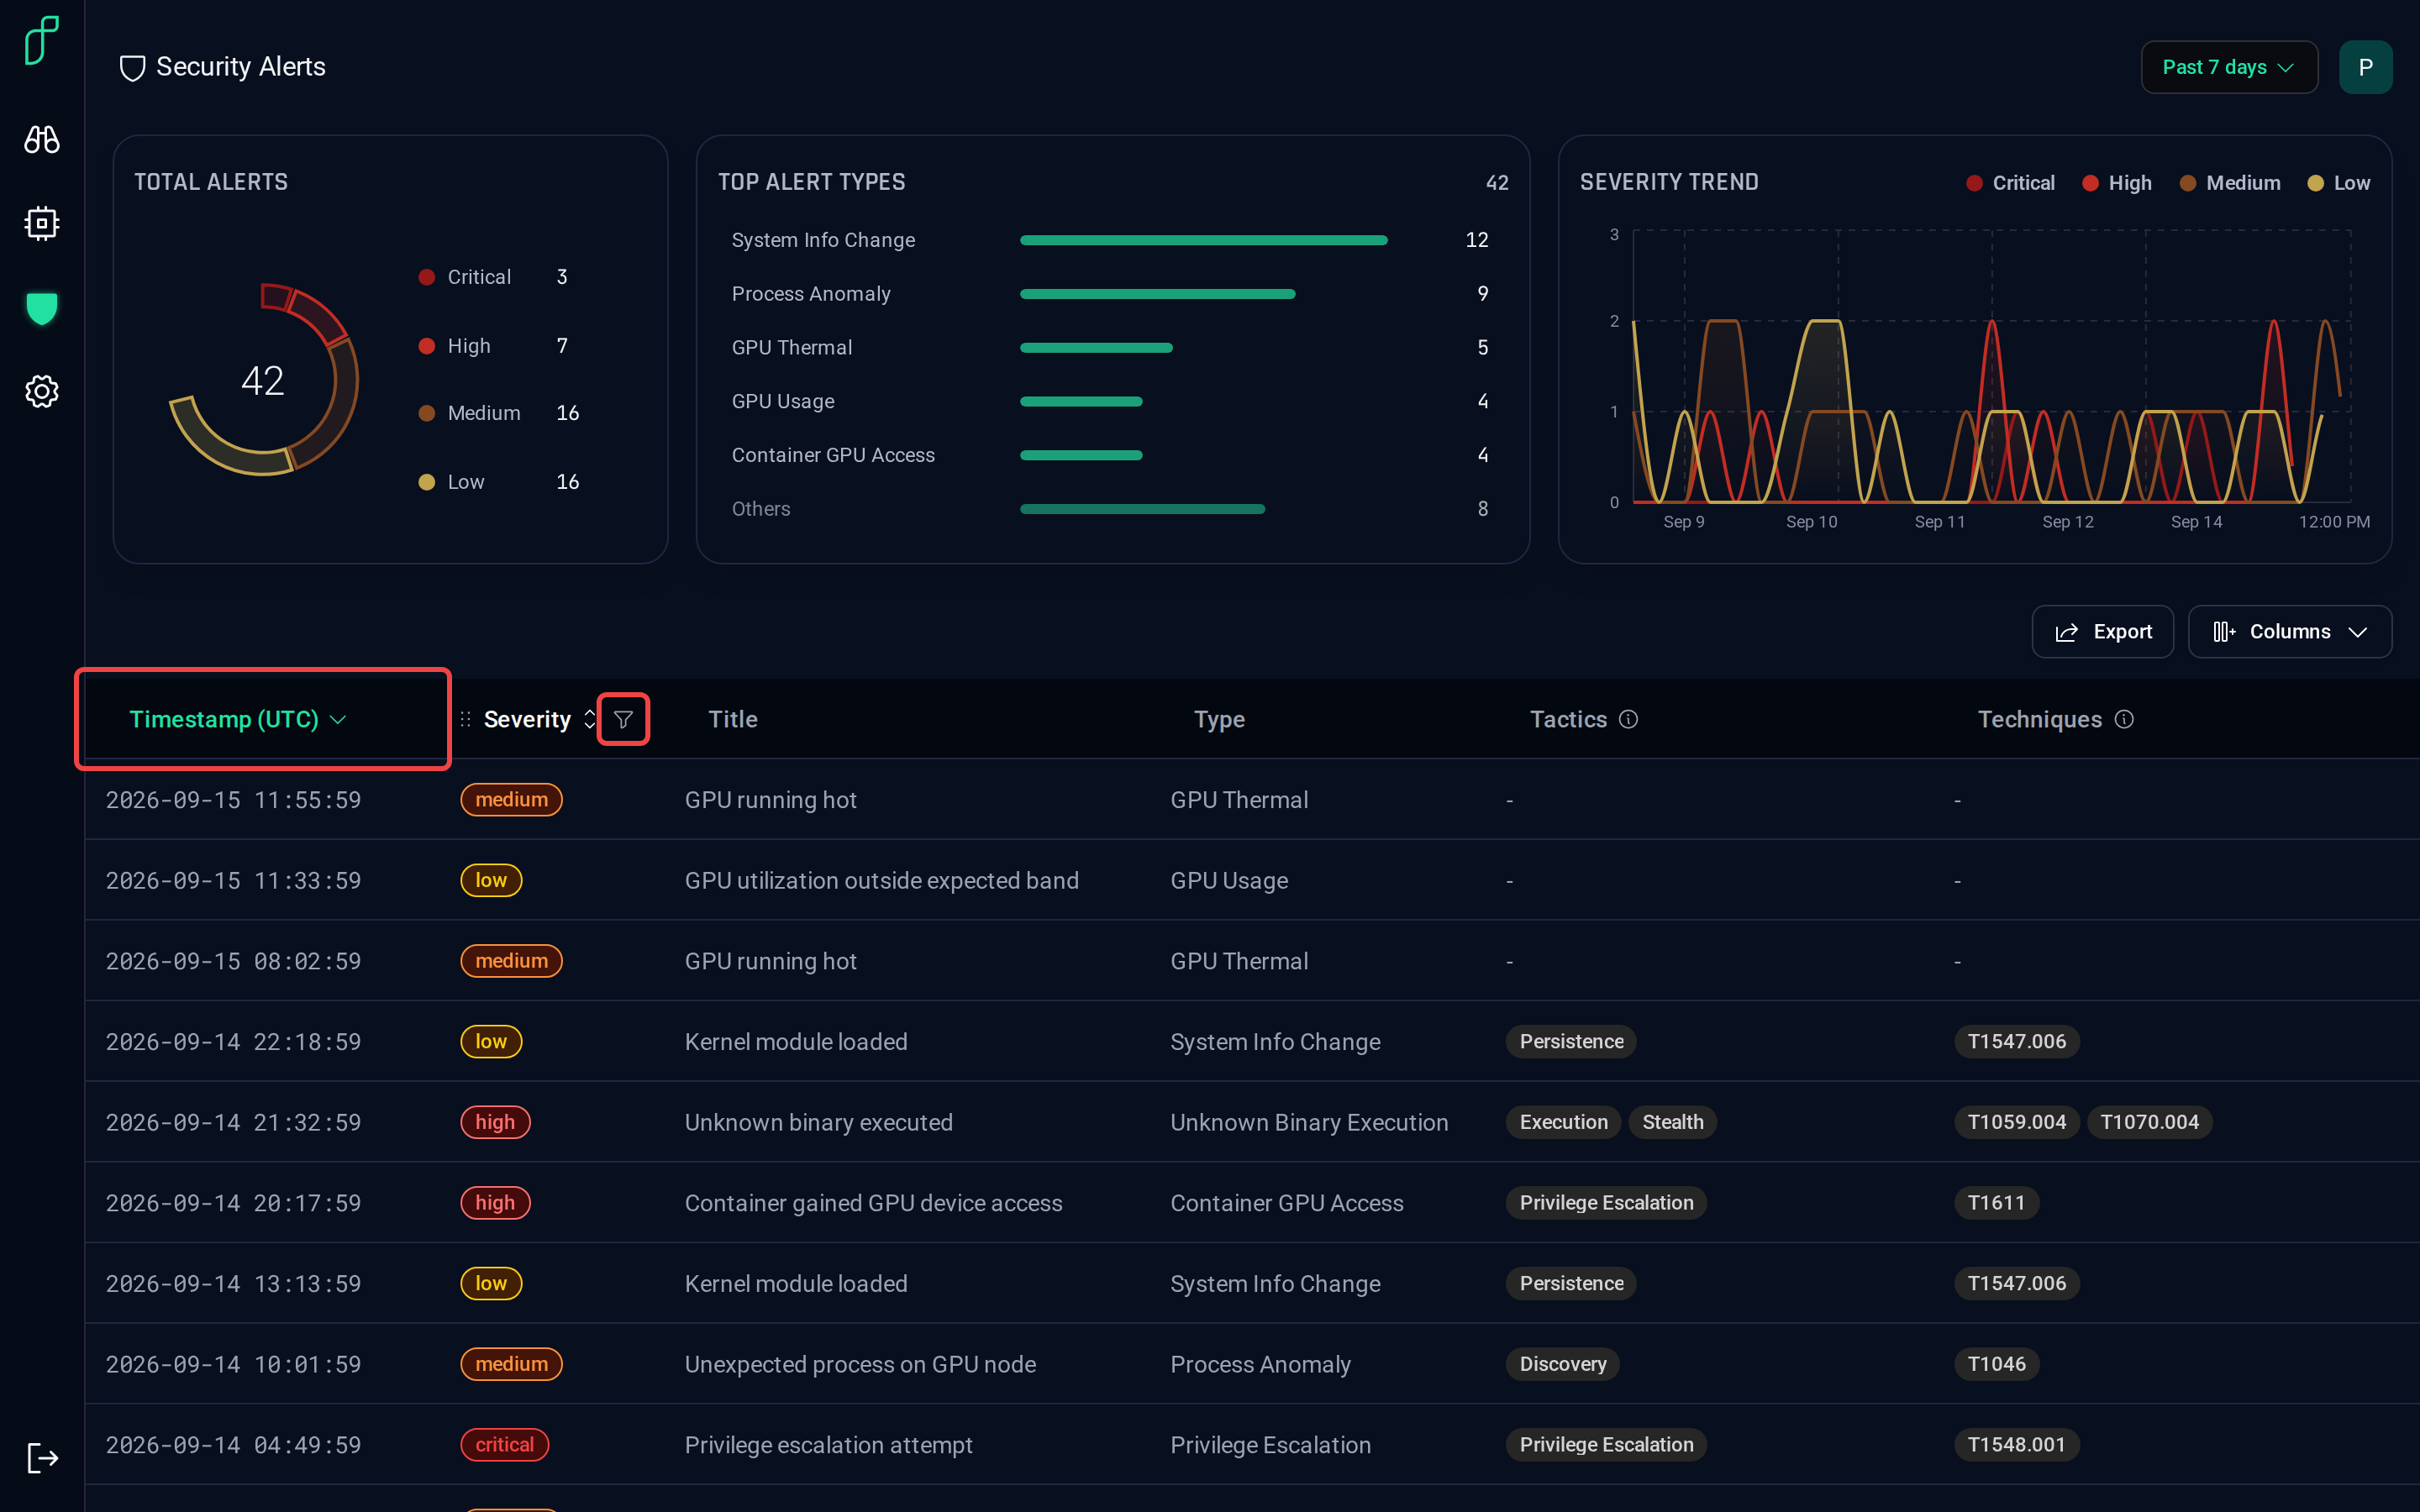This screenshot has width=2420, height=1512.
Task: Toggle Medium series in Severity Trend legend
Action: point(2230,183)
